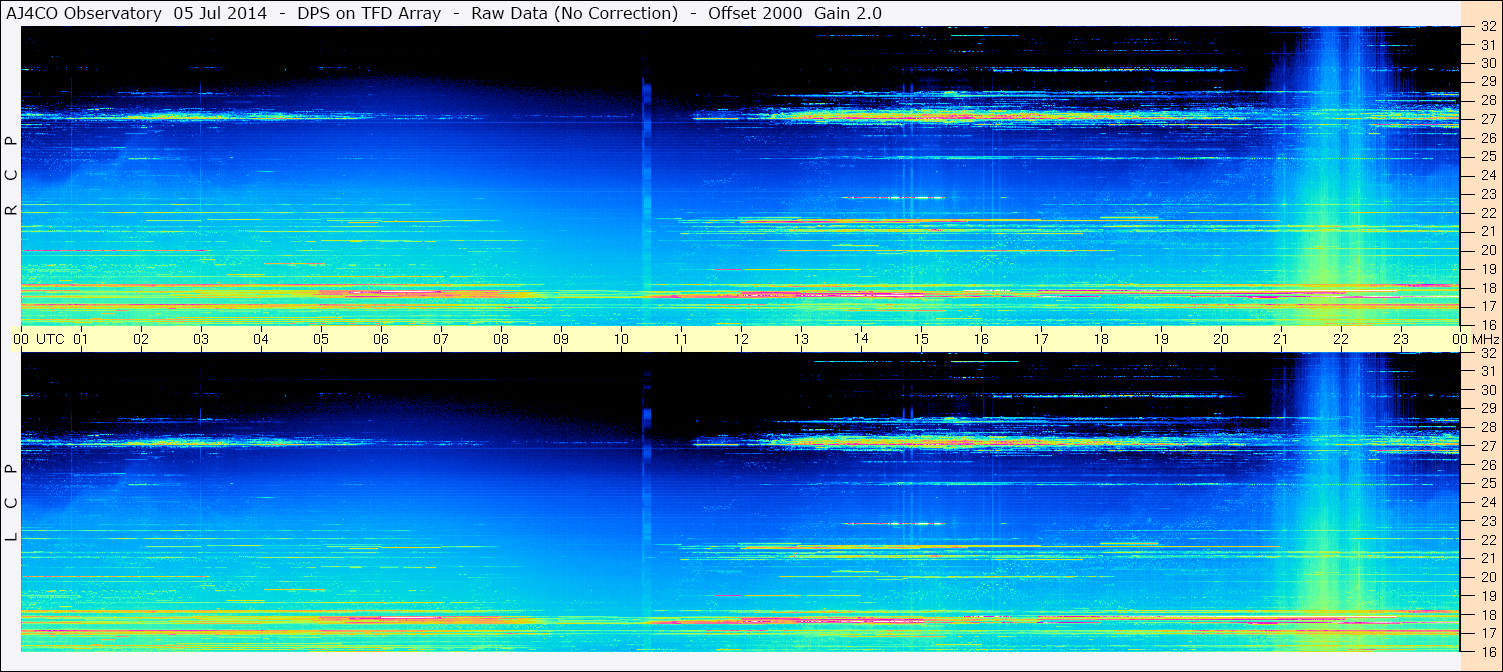Image resolution: width=1503 pixels, height=672 pixels.
Task: Select the 05 Jul 2014 date in header
Action: (220, 13)
